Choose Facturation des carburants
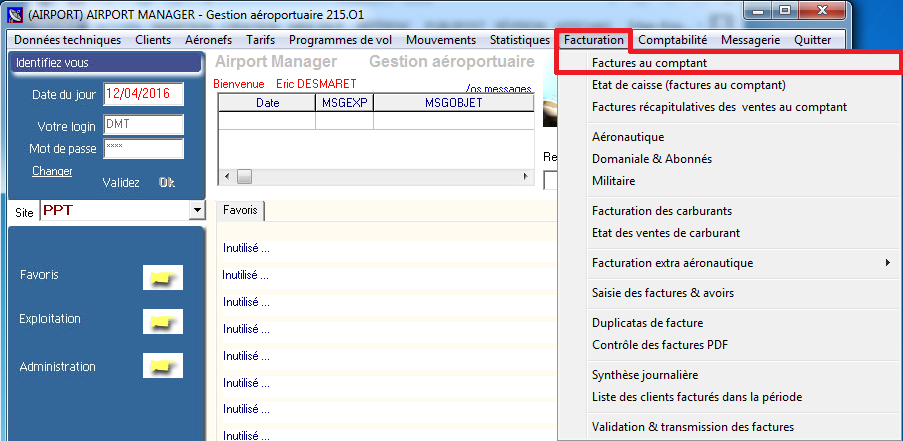 point(661,211)
